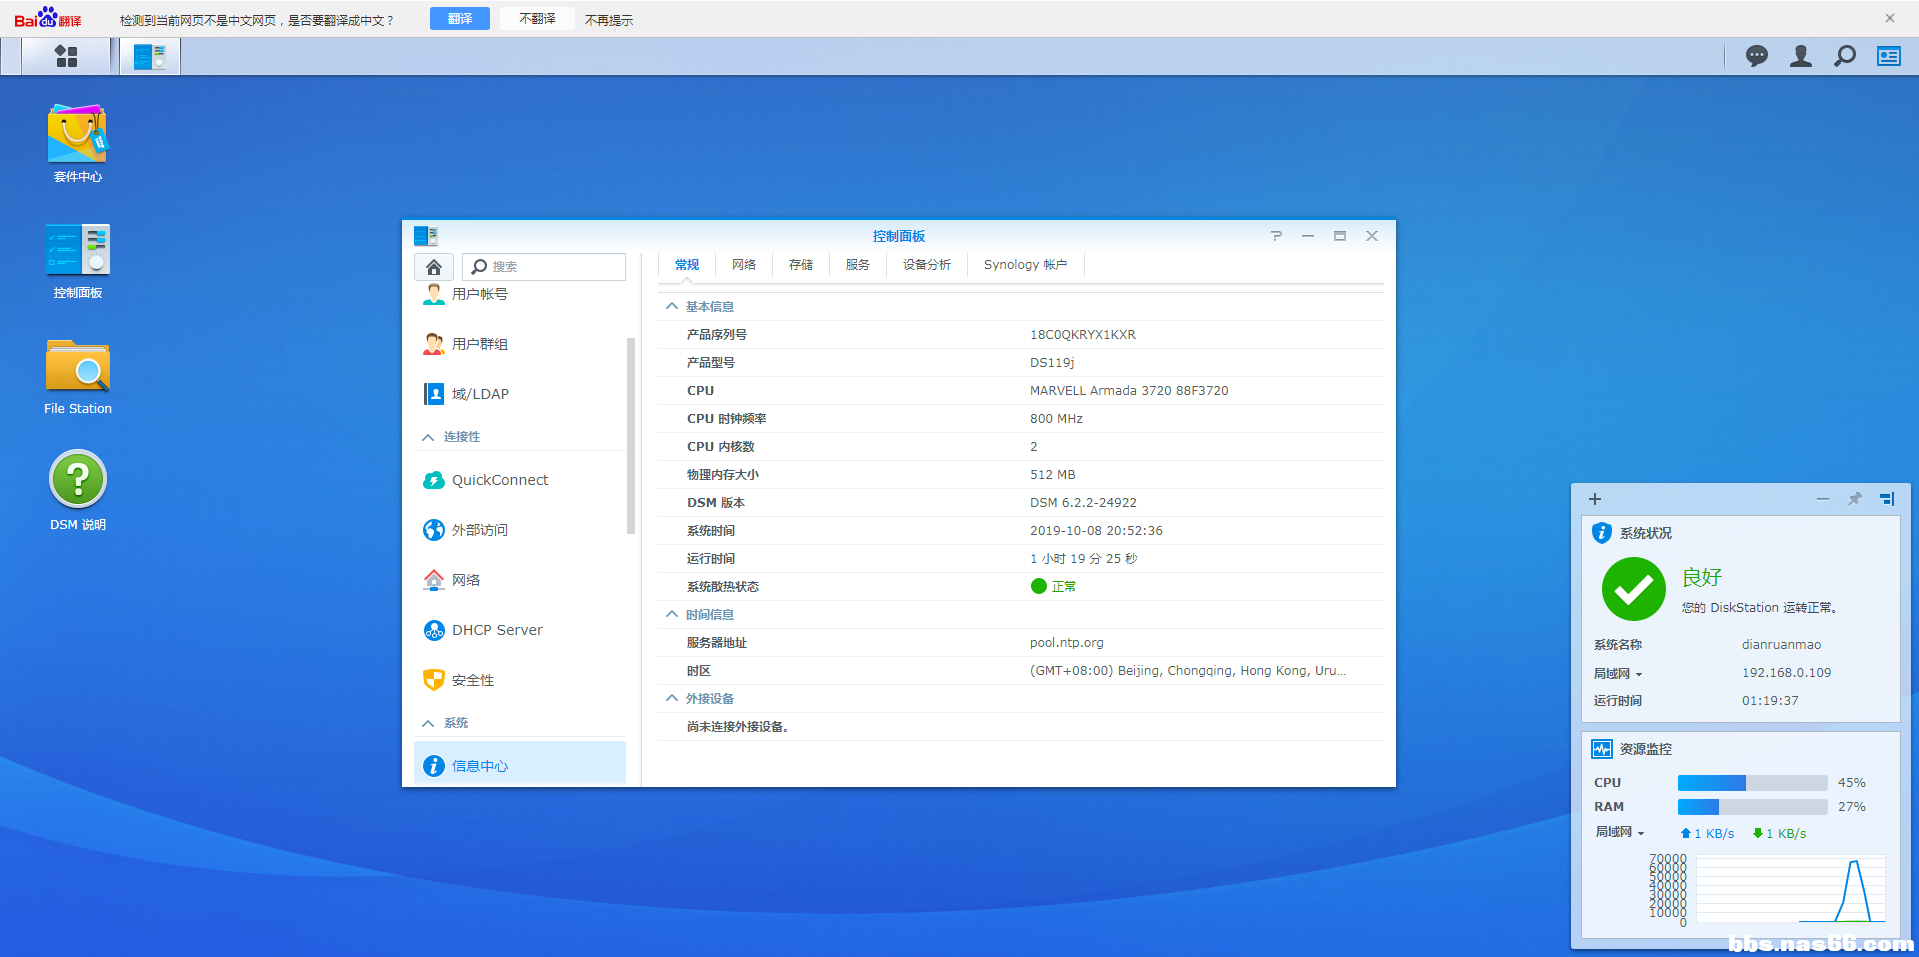The height and width of the screenshot is (957, 1919).
Task: Pin the widget panel with the pin icon
Action: pyautogui.click(x=1855, y=499)
